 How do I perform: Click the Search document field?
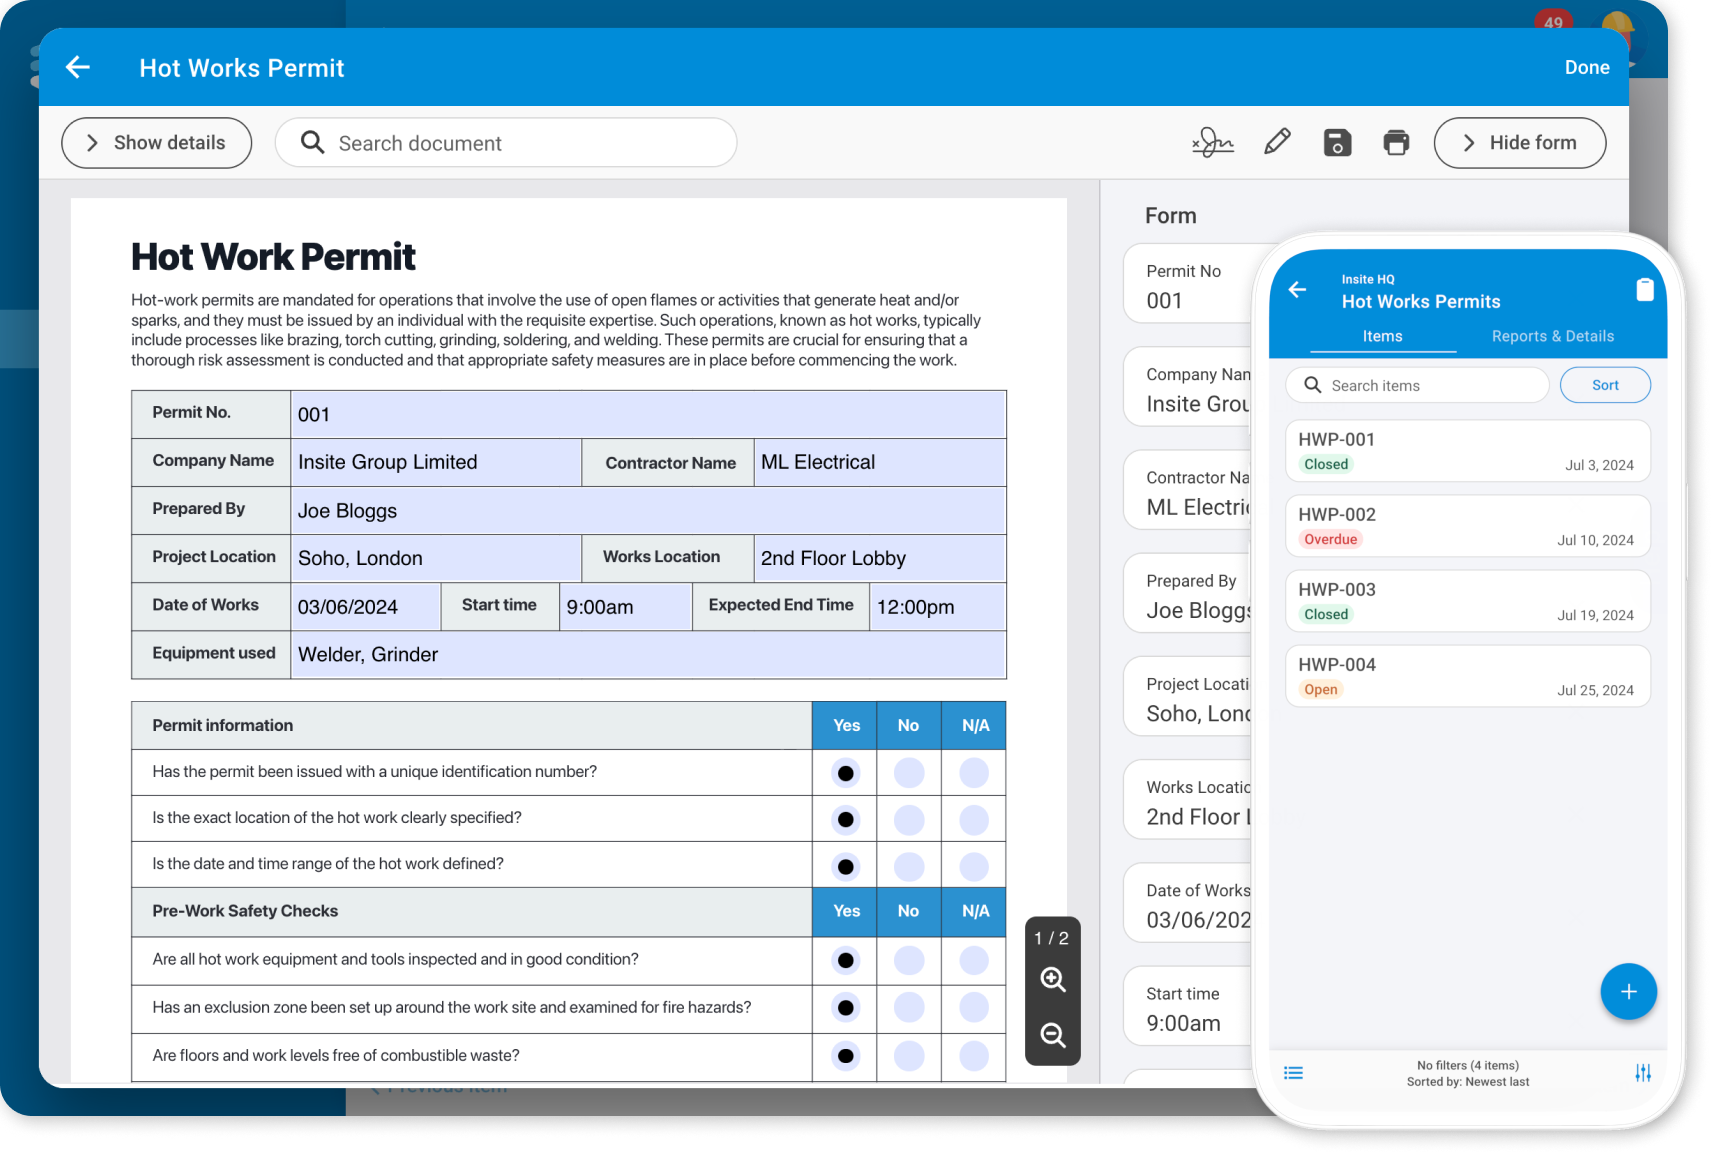(x=505, y=143)
